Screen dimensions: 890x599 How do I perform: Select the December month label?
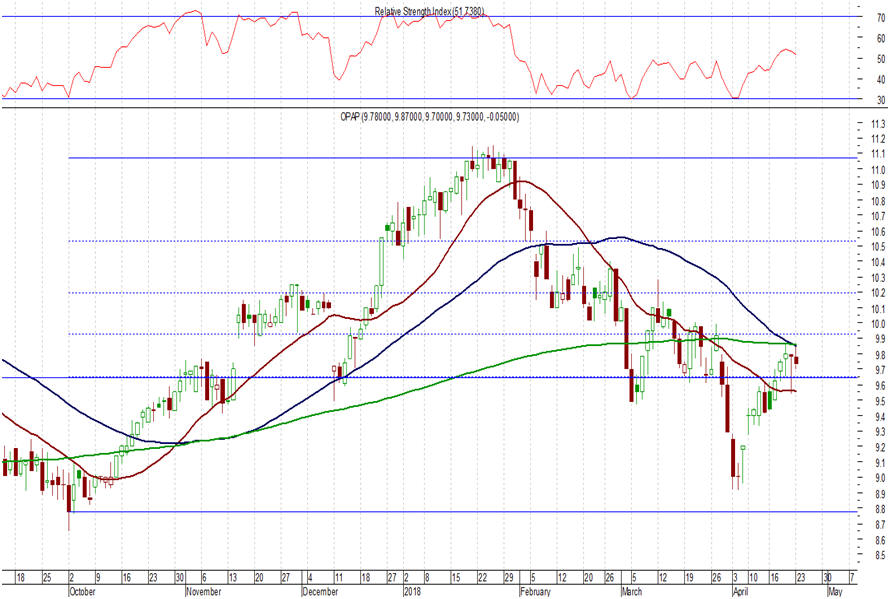pyautogui.click(x=320, y=592)
